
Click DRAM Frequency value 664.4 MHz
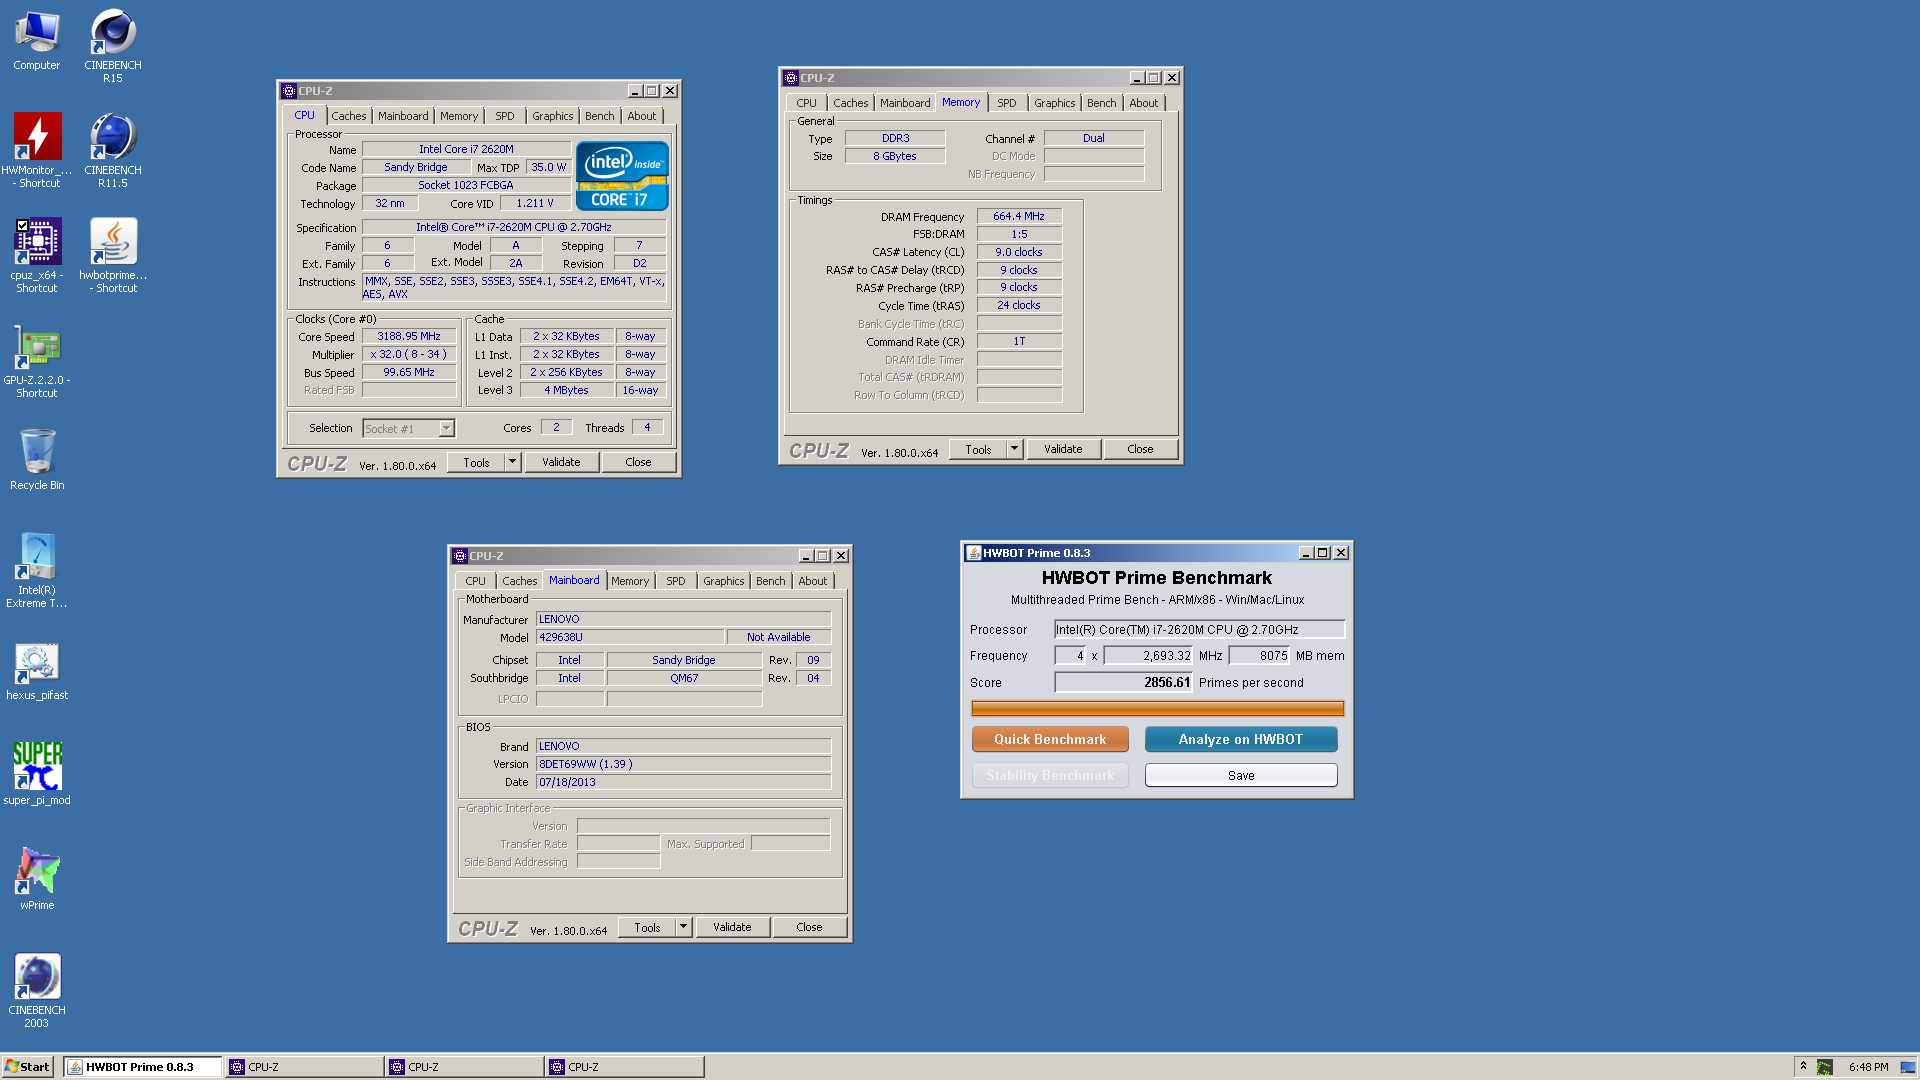tap(1019, 216)
